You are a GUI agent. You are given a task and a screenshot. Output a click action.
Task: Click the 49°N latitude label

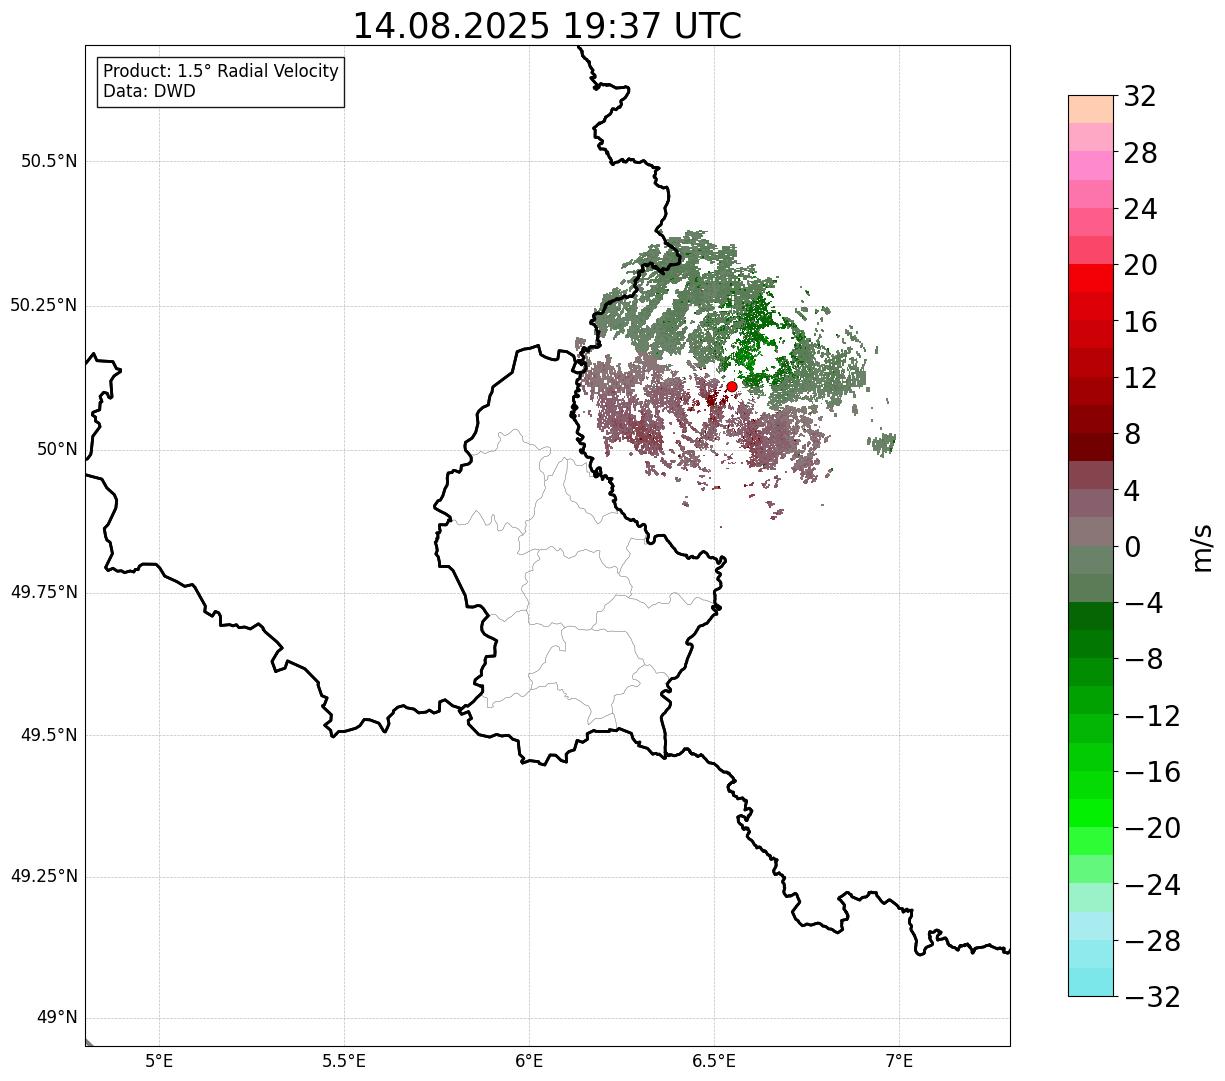pos(57,1018)
